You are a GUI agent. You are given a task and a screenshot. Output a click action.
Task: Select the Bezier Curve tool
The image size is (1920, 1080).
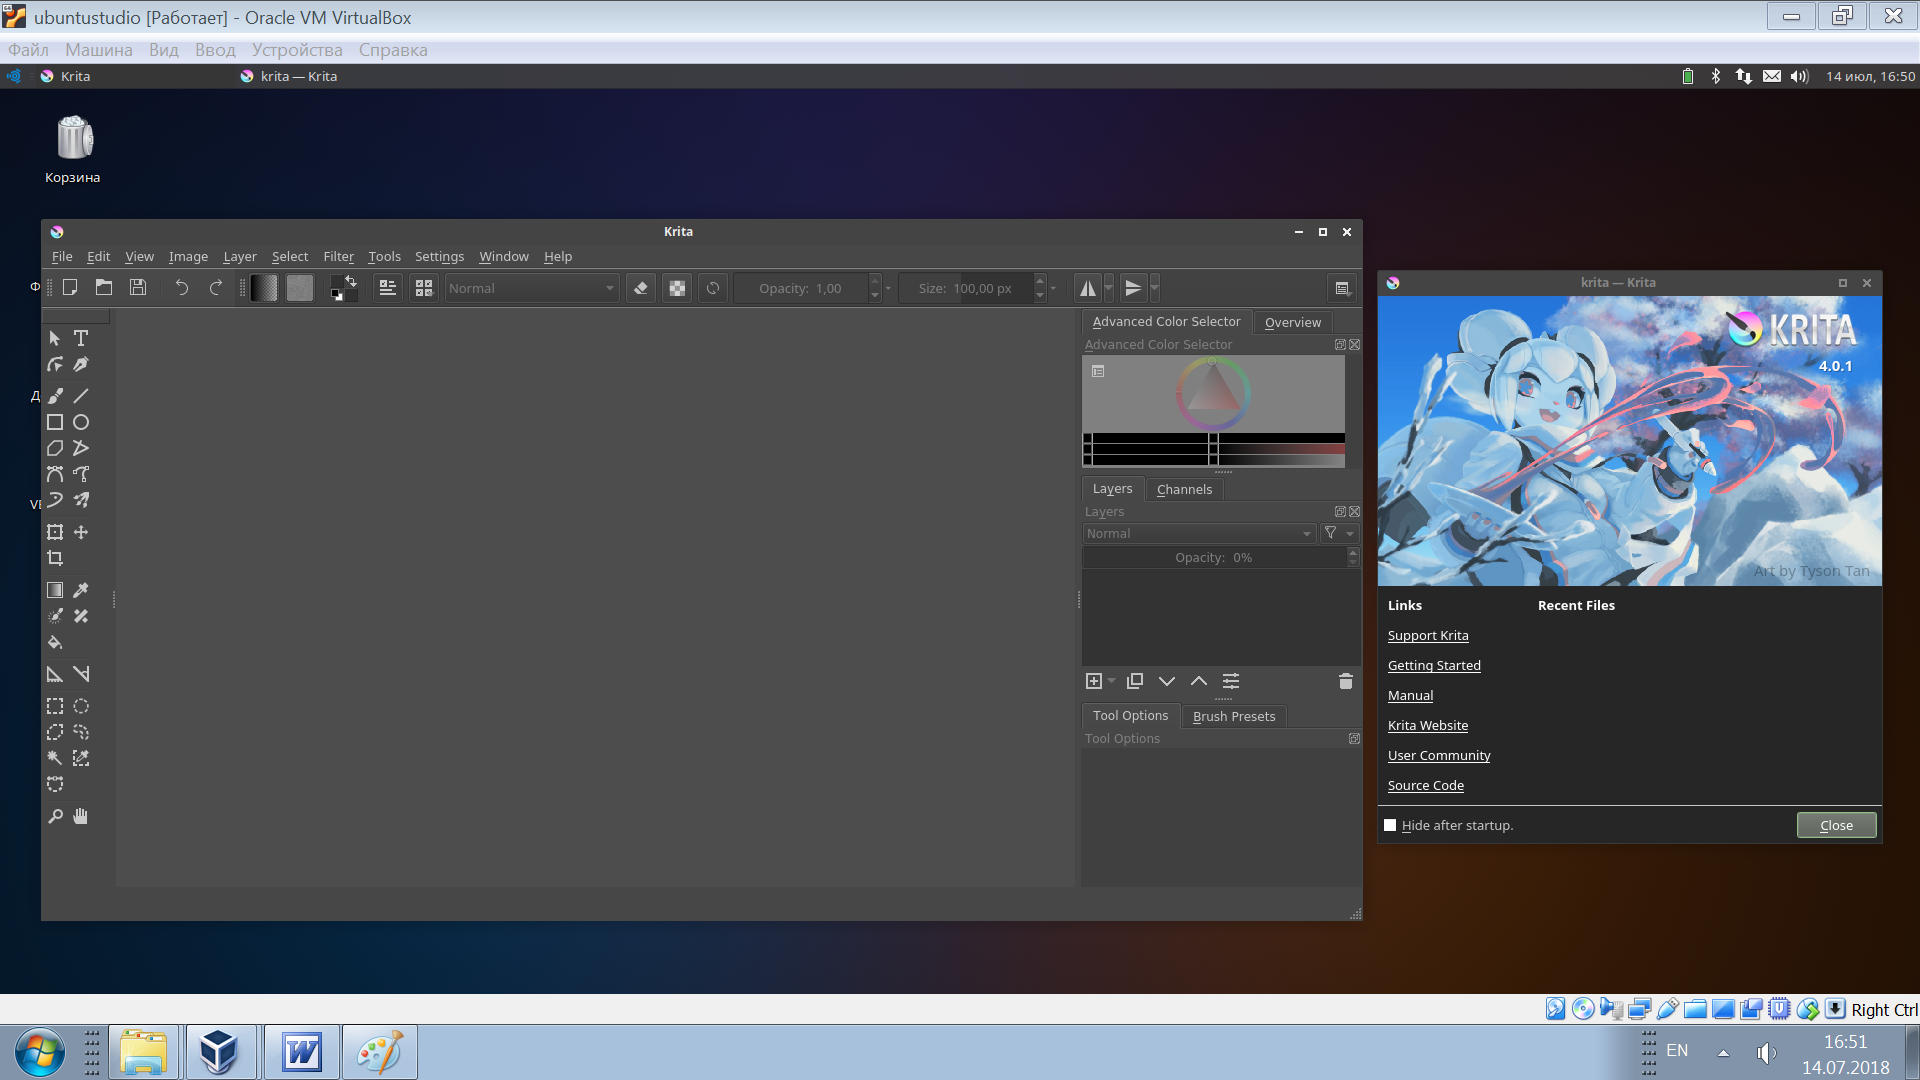pyautogui.click(x=55, y=474)
